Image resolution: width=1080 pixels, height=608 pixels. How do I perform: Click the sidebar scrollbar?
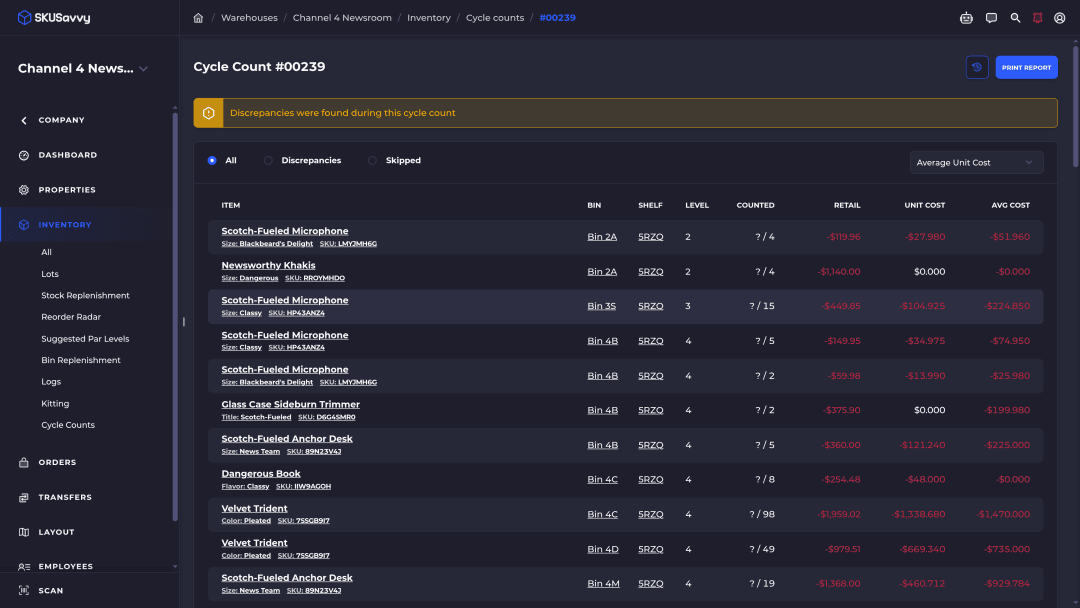175,315
